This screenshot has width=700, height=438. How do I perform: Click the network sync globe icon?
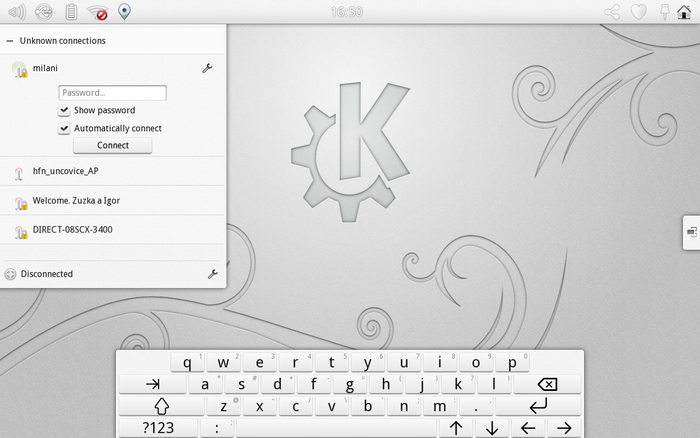coord(44,12)
